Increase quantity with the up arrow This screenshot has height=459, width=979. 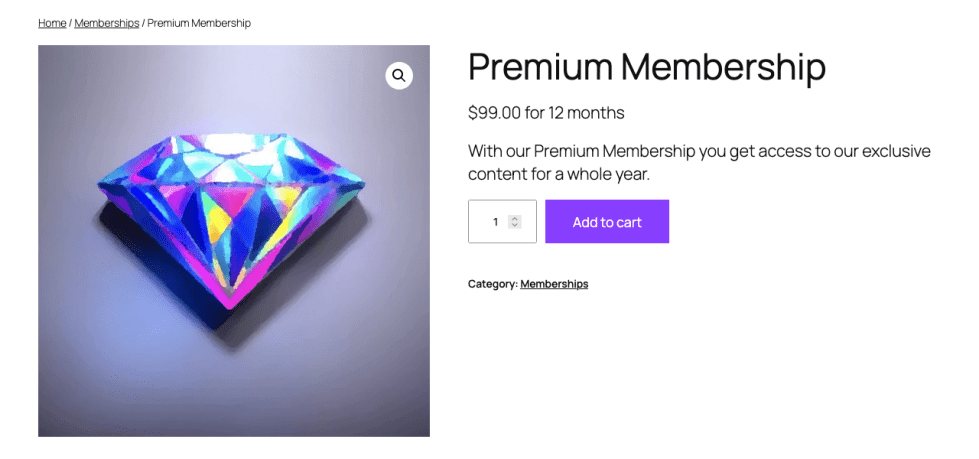point(515,218)
